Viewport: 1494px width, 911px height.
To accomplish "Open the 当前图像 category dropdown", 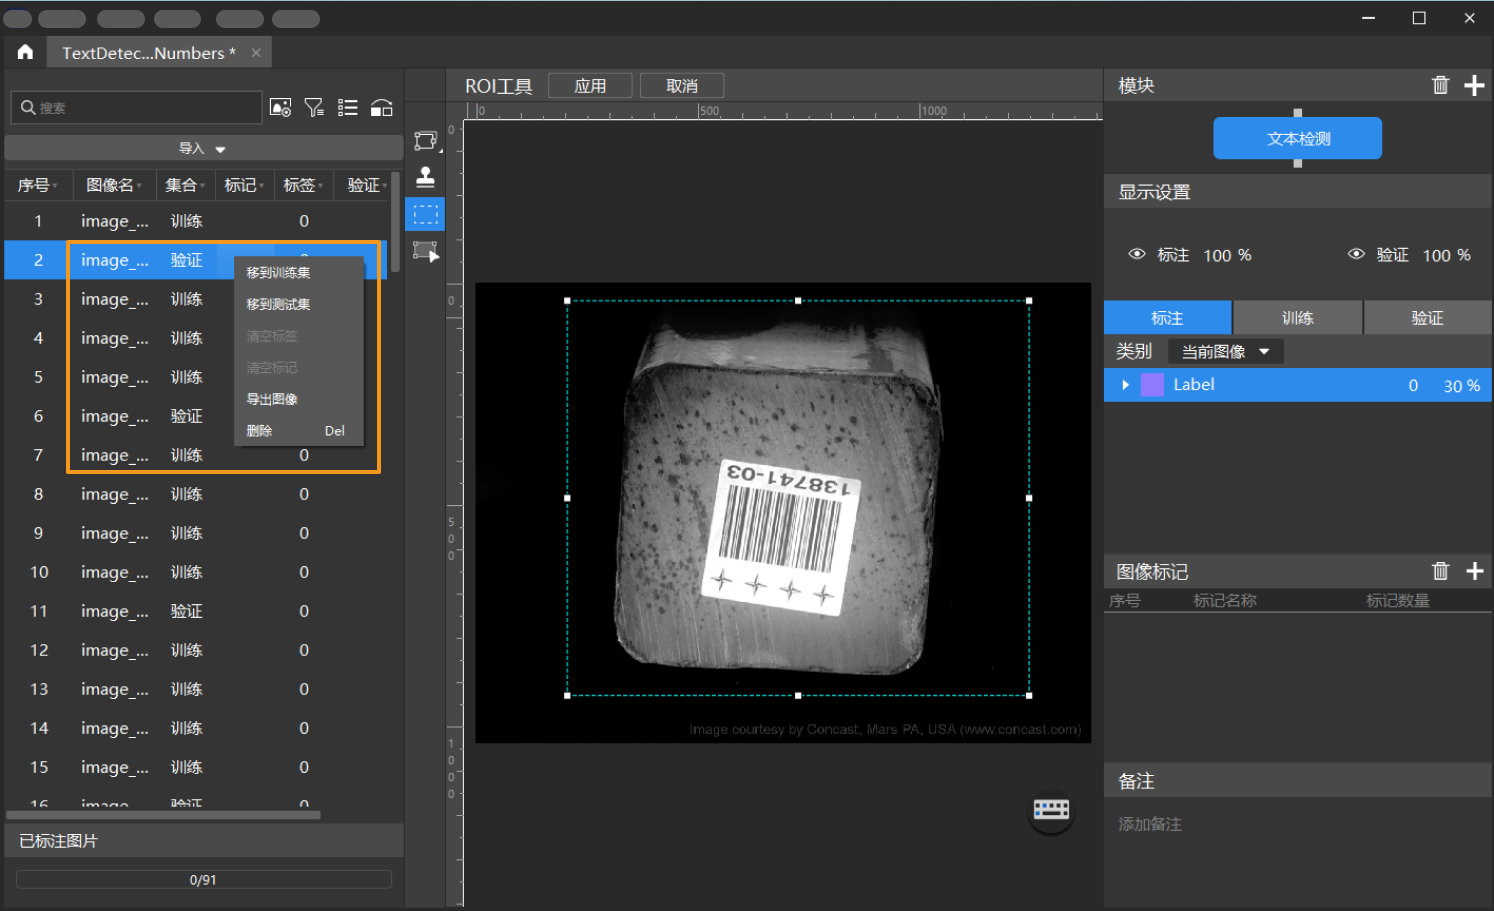I will pos(1225,351).
